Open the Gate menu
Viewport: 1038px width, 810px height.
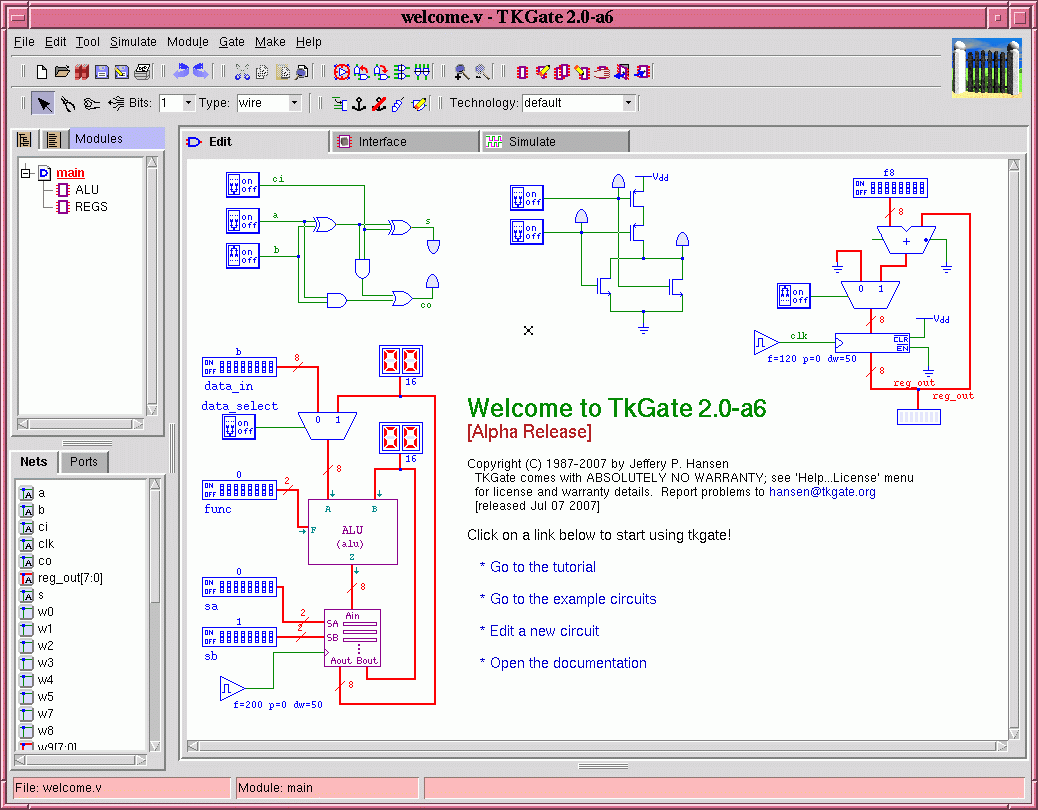coord(231,42)
